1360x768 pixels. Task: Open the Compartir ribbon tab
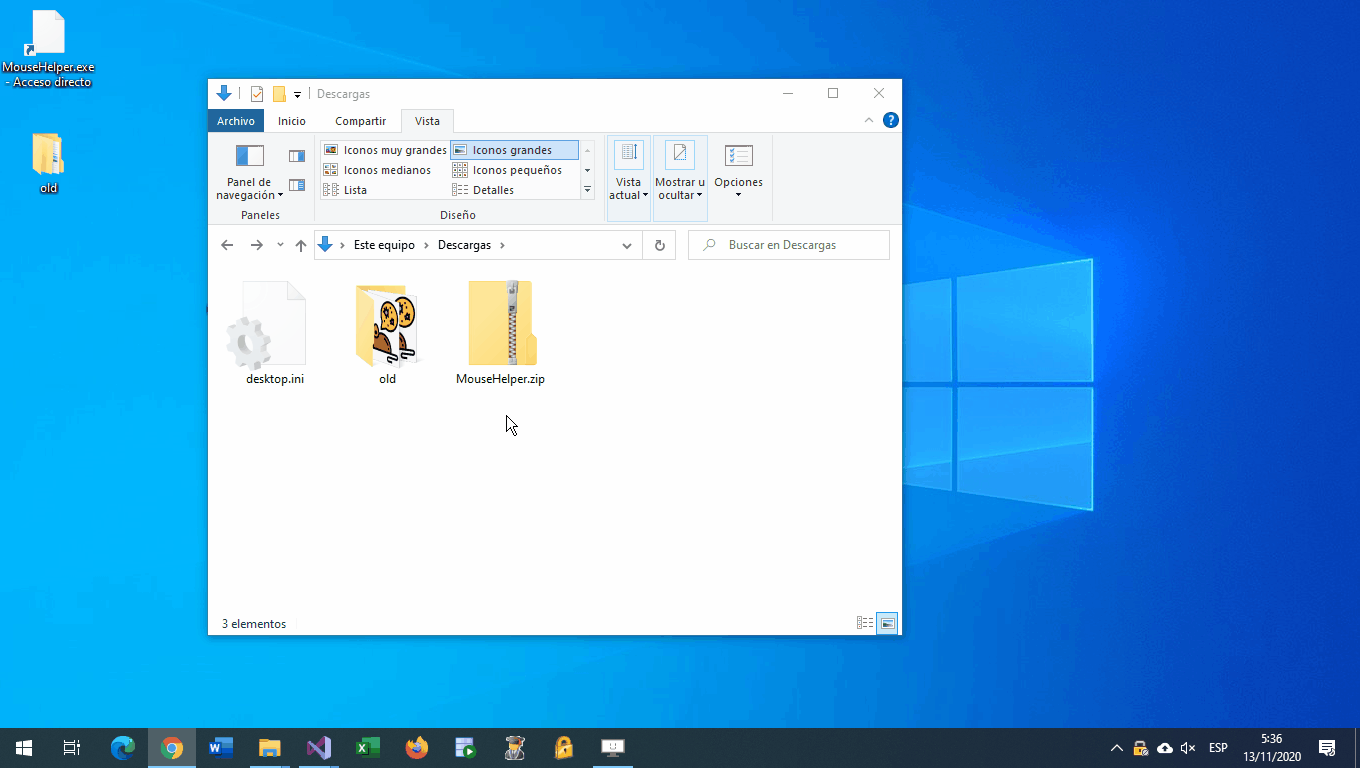pos(360,121)
